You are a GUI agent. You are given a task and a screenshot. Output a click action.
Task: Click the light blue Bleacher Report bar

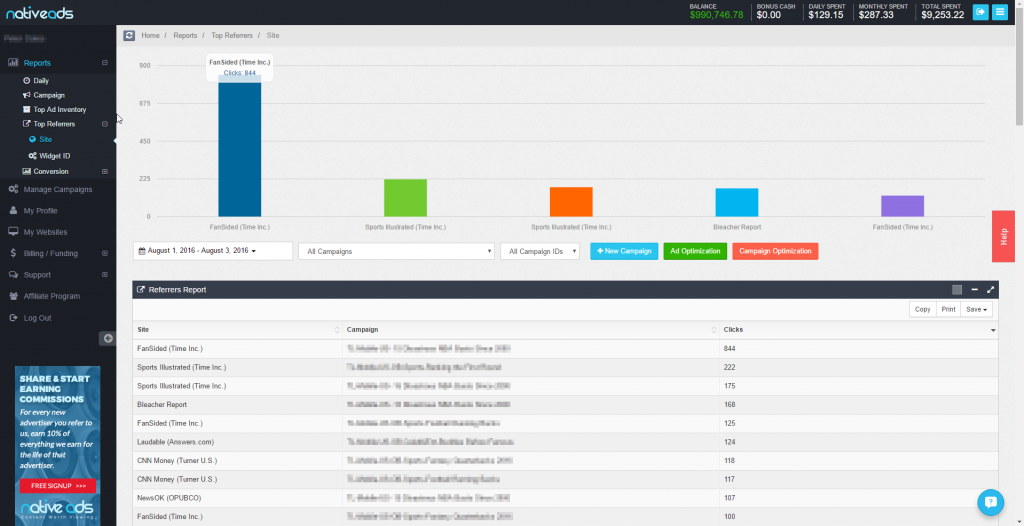pos(737,203)
